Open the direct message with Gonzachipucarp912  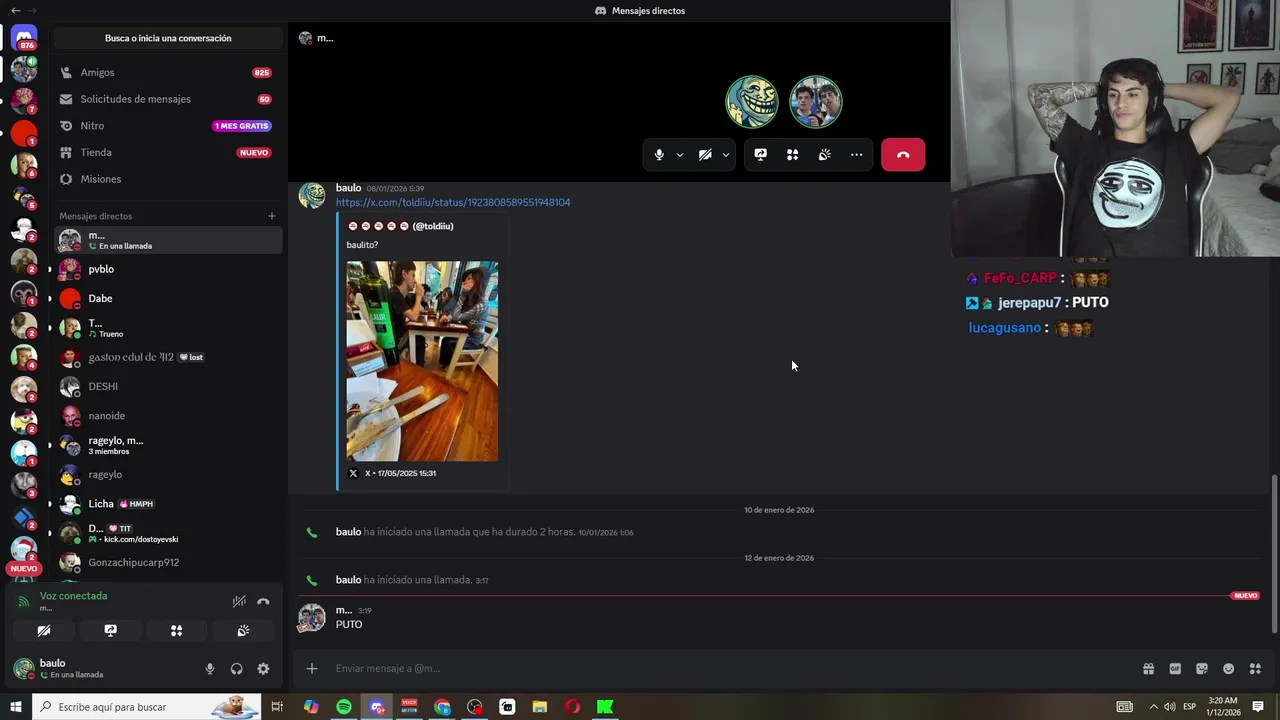click(168, 562)
